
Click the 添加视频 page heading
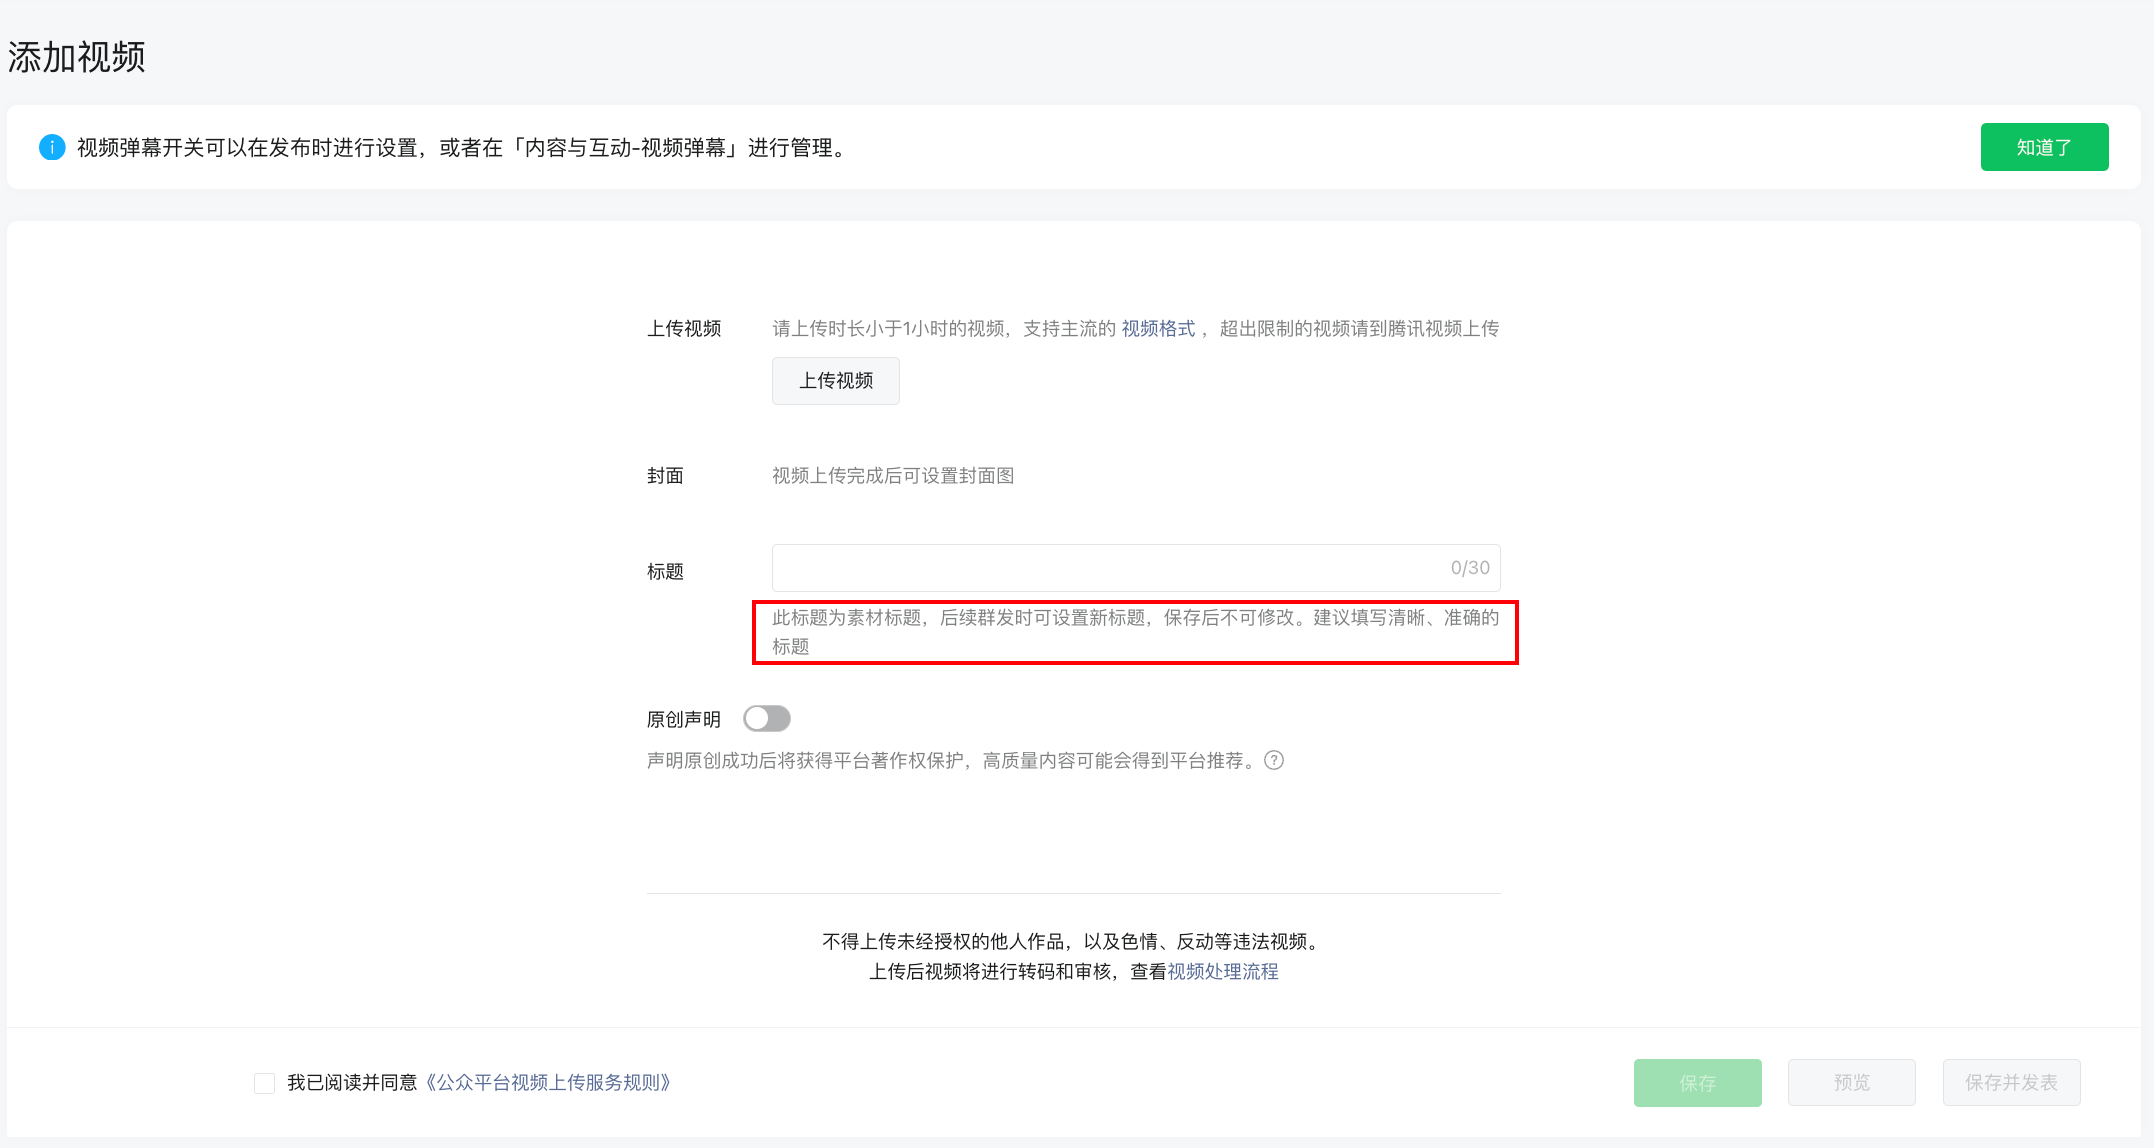(x=77, y=57)
